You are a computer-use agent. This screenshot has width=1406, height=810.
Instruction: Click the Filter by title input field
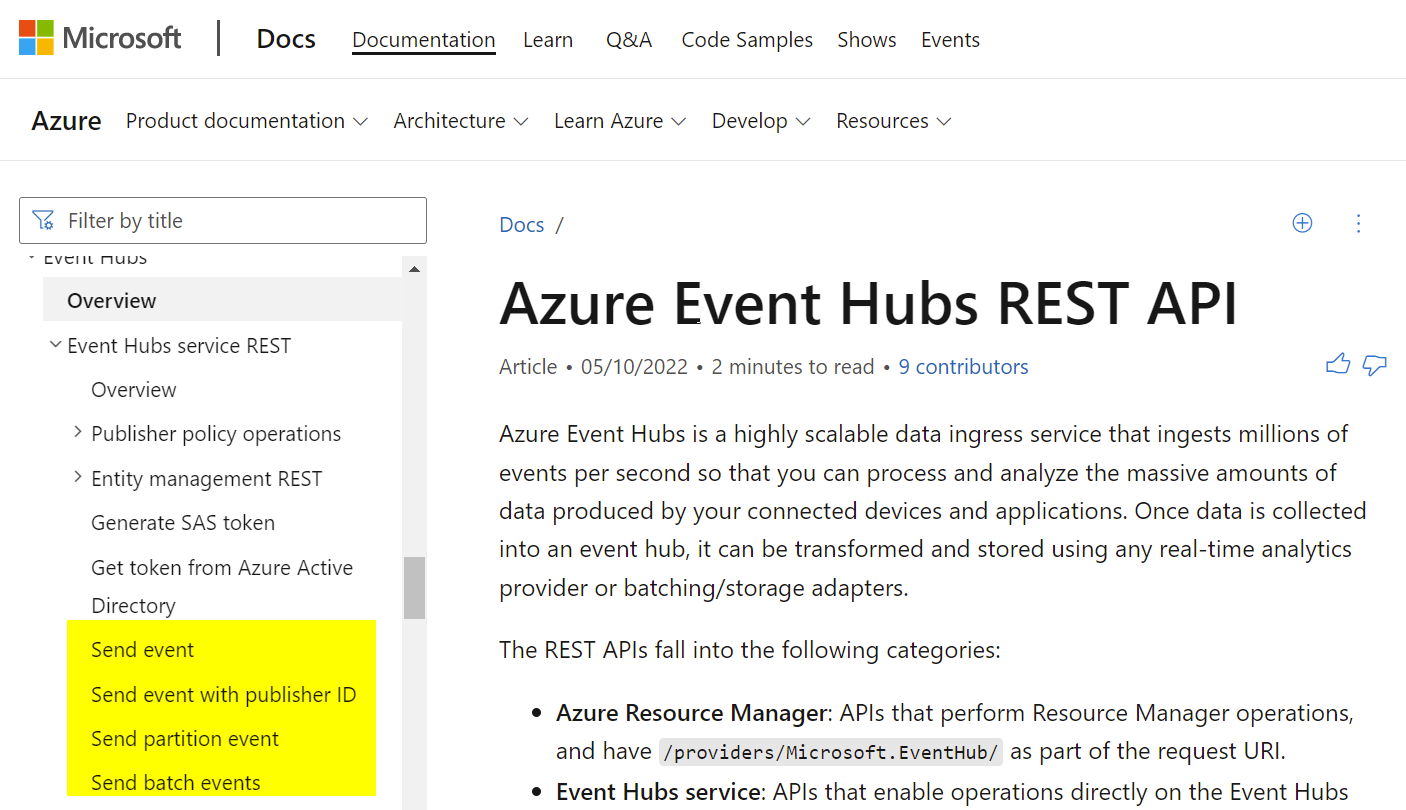[x=223, y=220]
